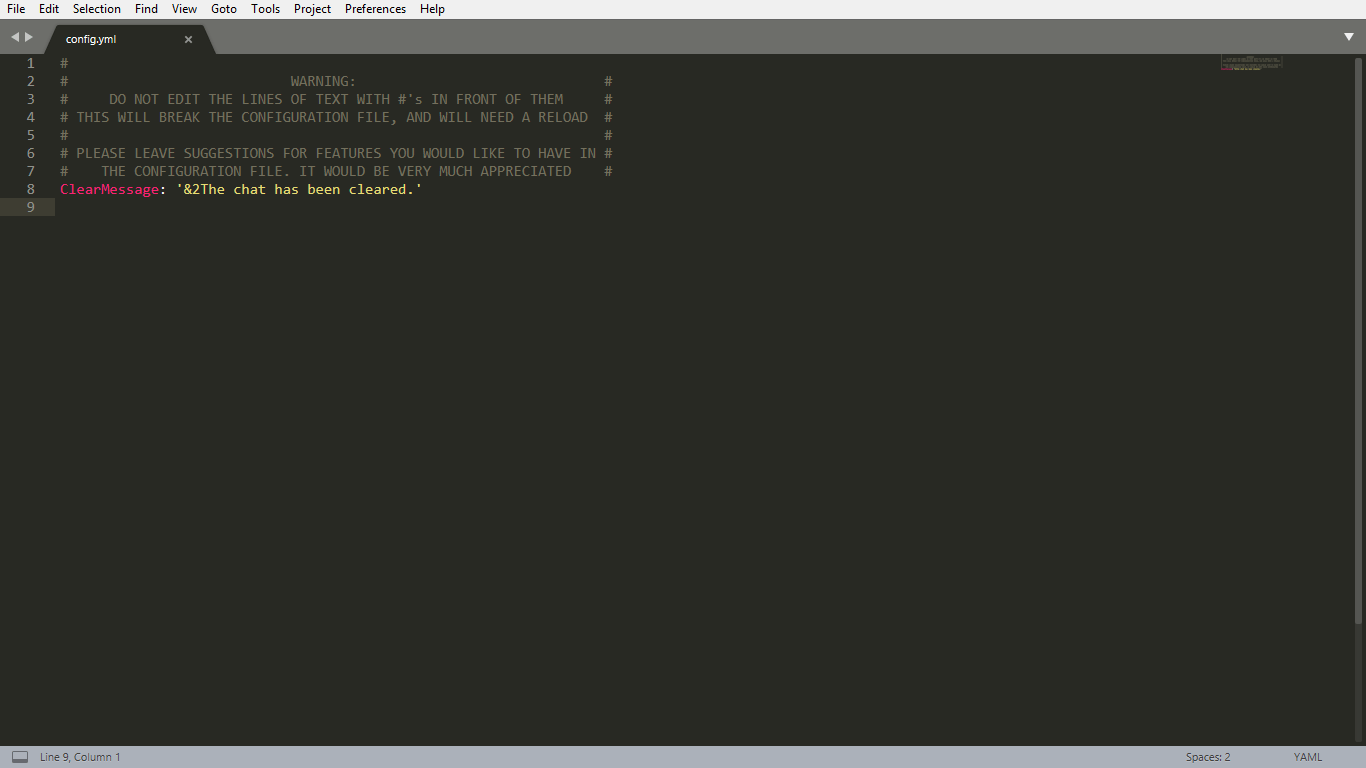Open the Goto menu

pos(224,9)
